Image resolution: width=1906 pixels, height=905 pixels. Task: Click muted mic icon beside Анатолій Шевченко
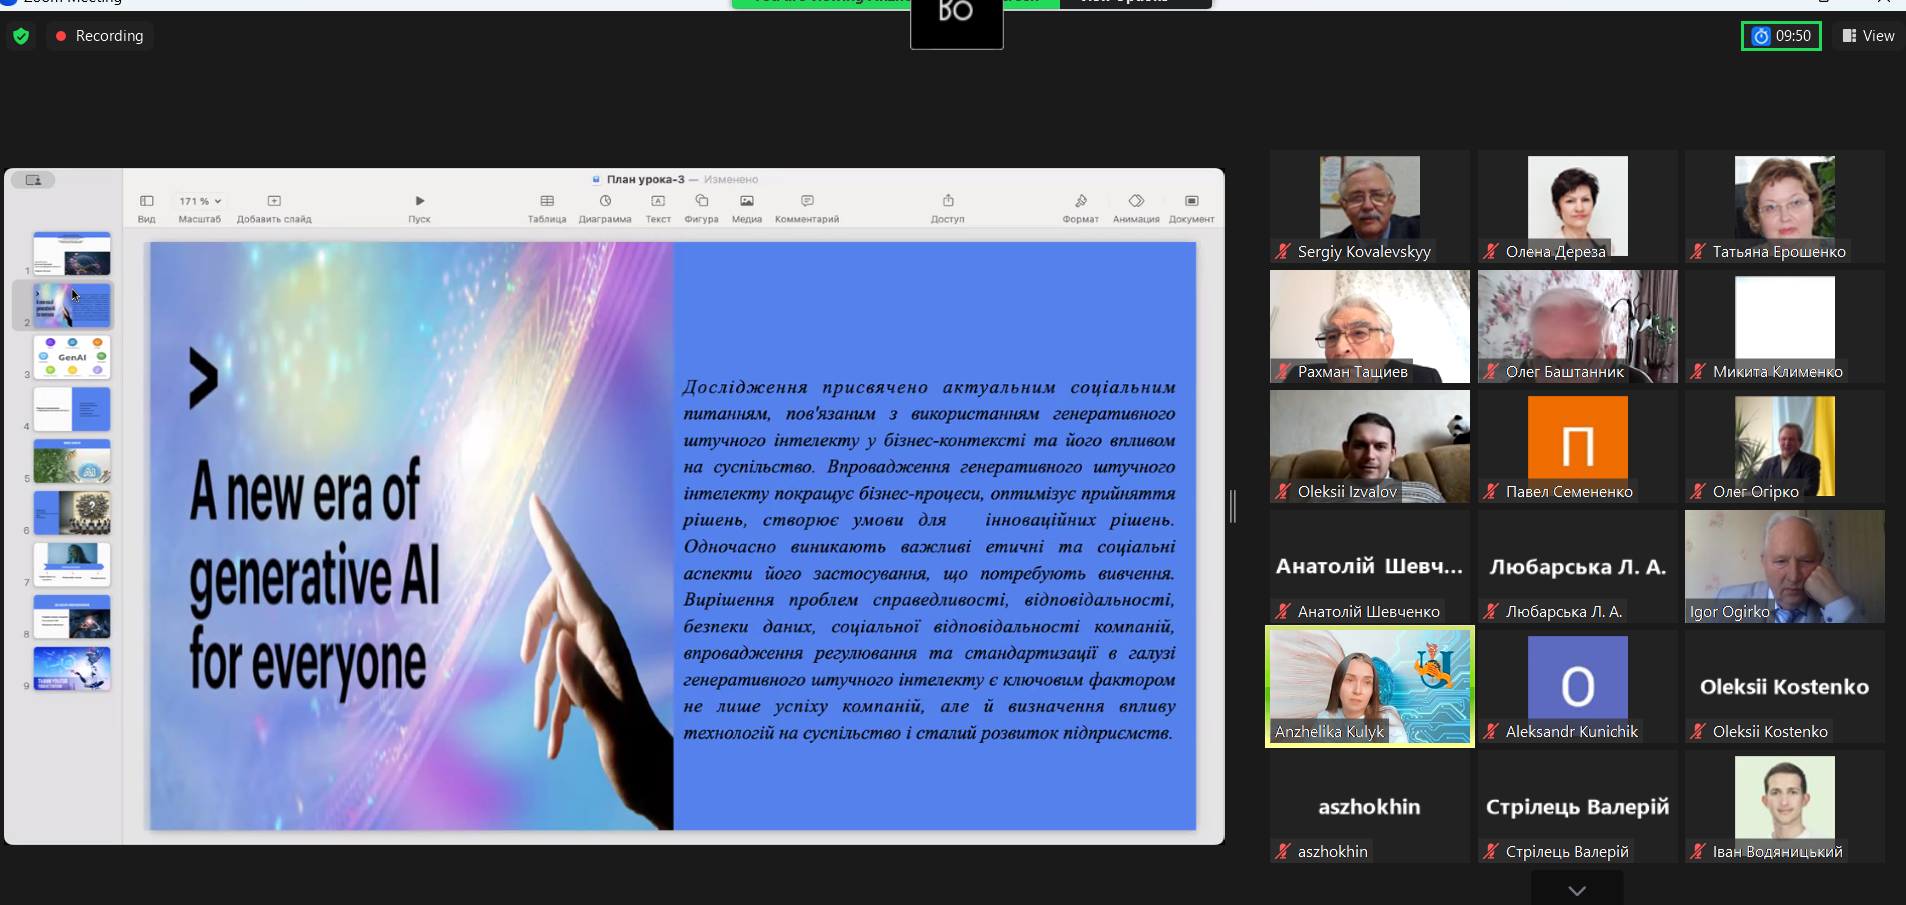pyautogui.click(x=1283, y=612)
